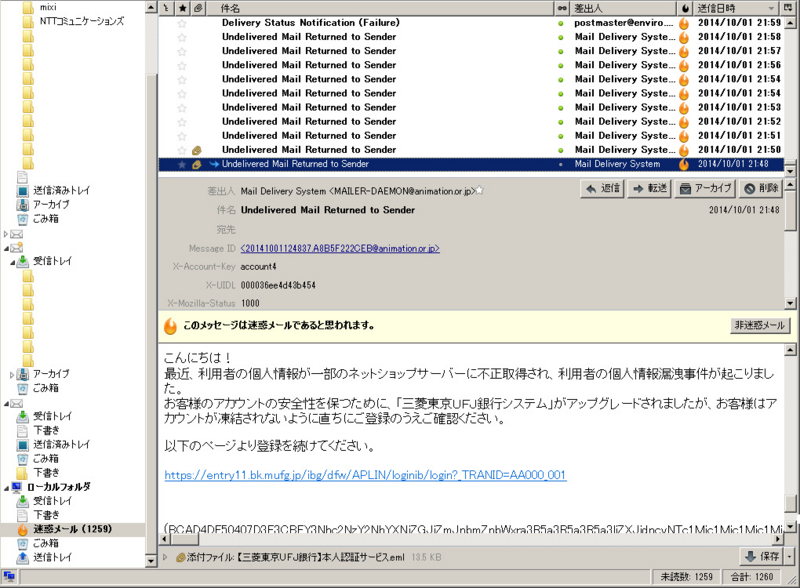Click the postmaster@enviro sender cell
This screenshot has width=800, height=588.
coord(624,23)
